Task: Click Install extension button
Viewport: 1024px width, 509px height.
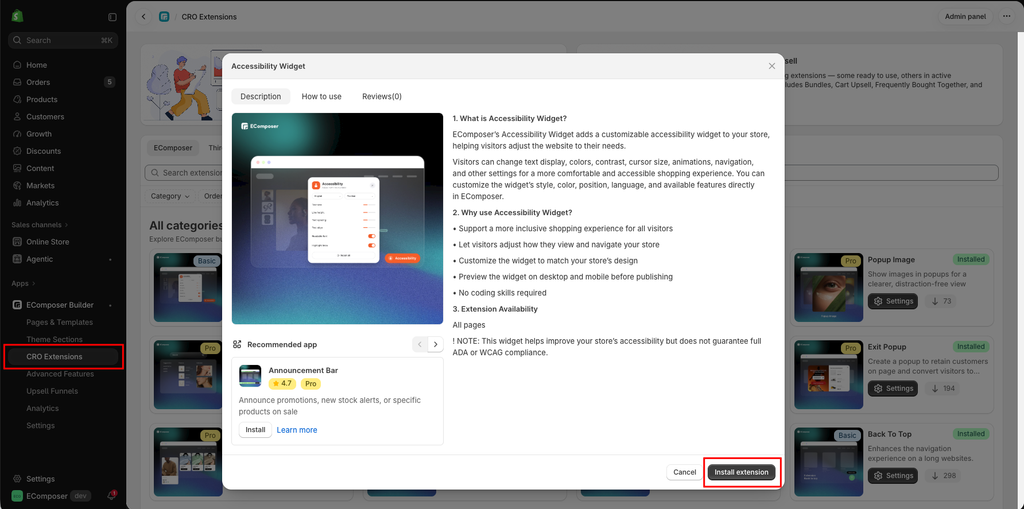Action: coord(741,472)
